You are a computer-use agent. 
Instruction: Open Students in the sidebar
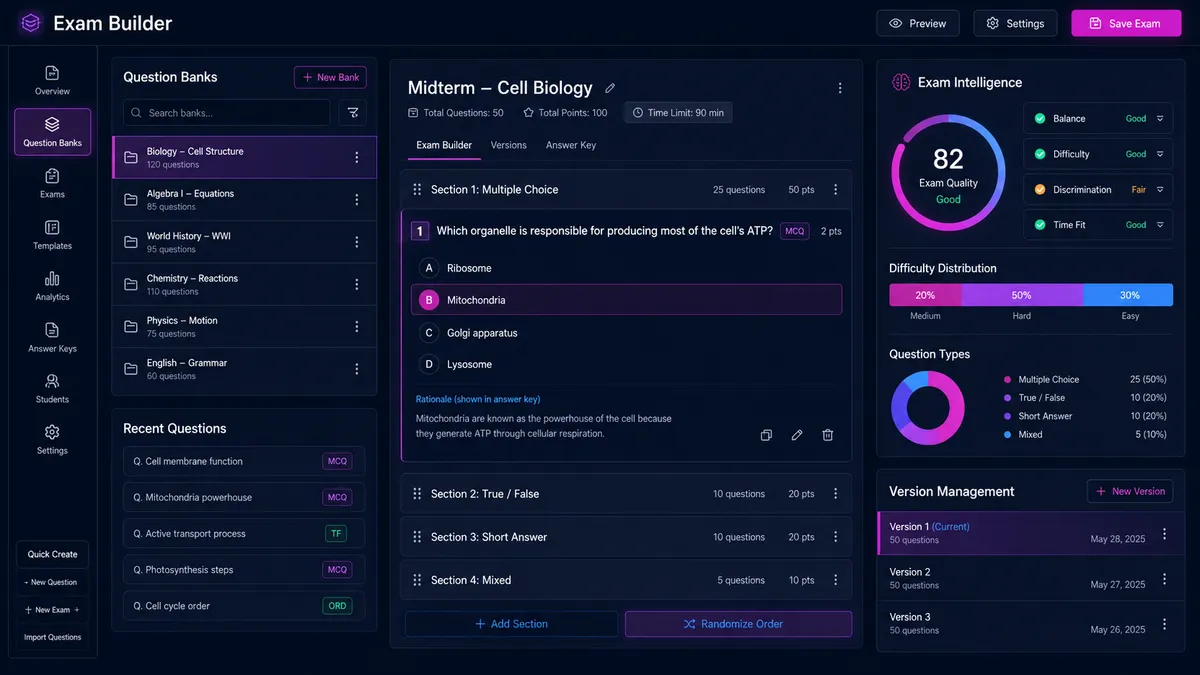click(x=52, y=389)
